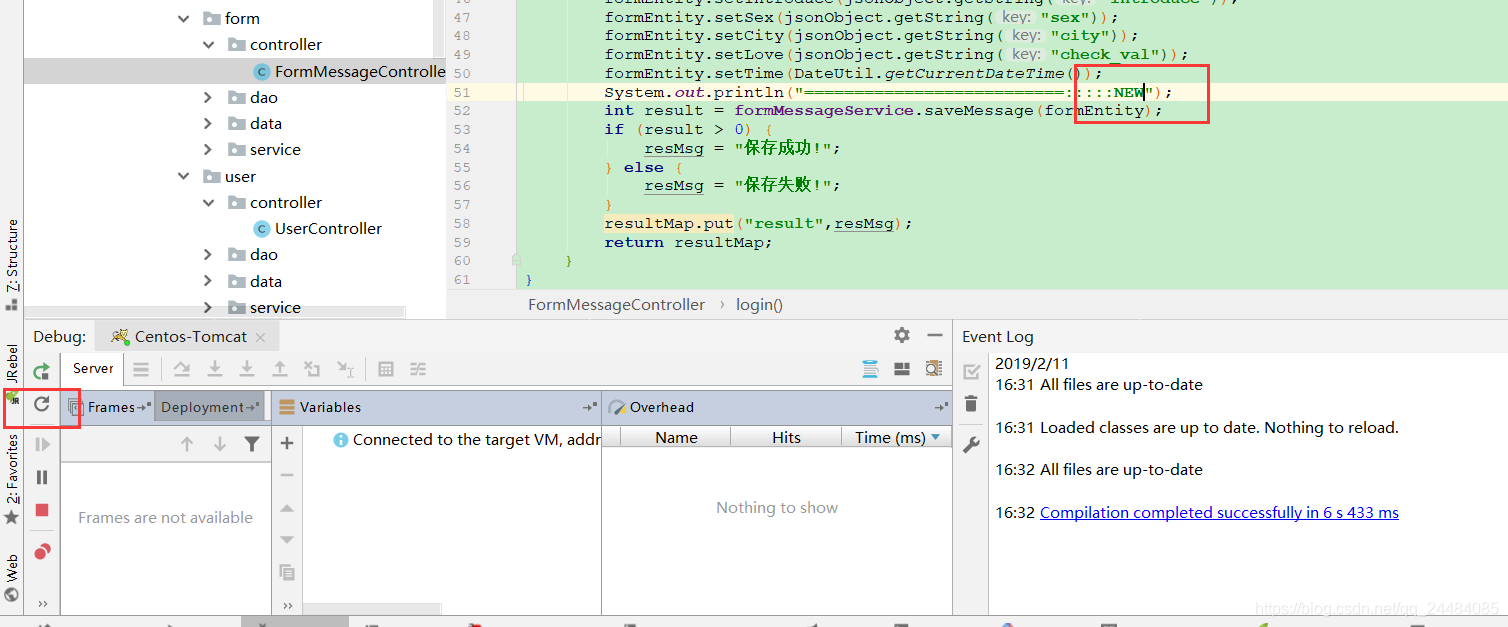Open the JRebel side tool window

click(x=12, y=372)
